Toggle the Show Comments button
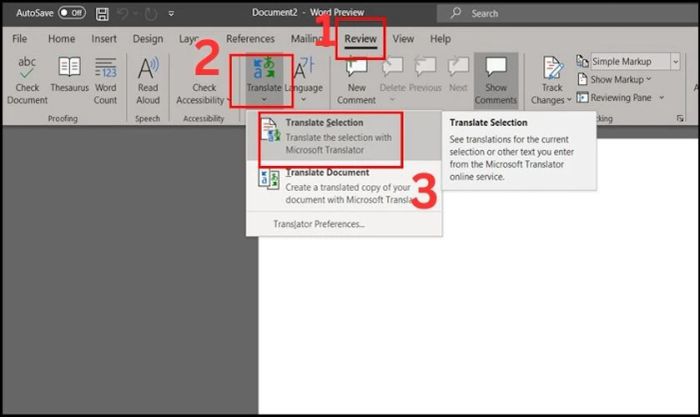700x417 pixels. (496, 80)
